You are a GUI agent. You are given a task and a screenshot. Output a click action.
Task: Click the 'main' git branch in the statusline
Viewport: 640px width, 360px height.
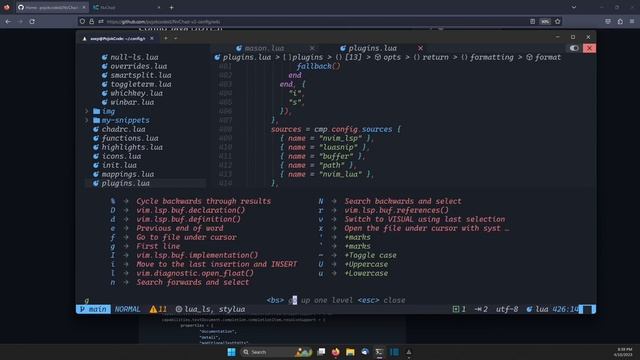[93, 309]
